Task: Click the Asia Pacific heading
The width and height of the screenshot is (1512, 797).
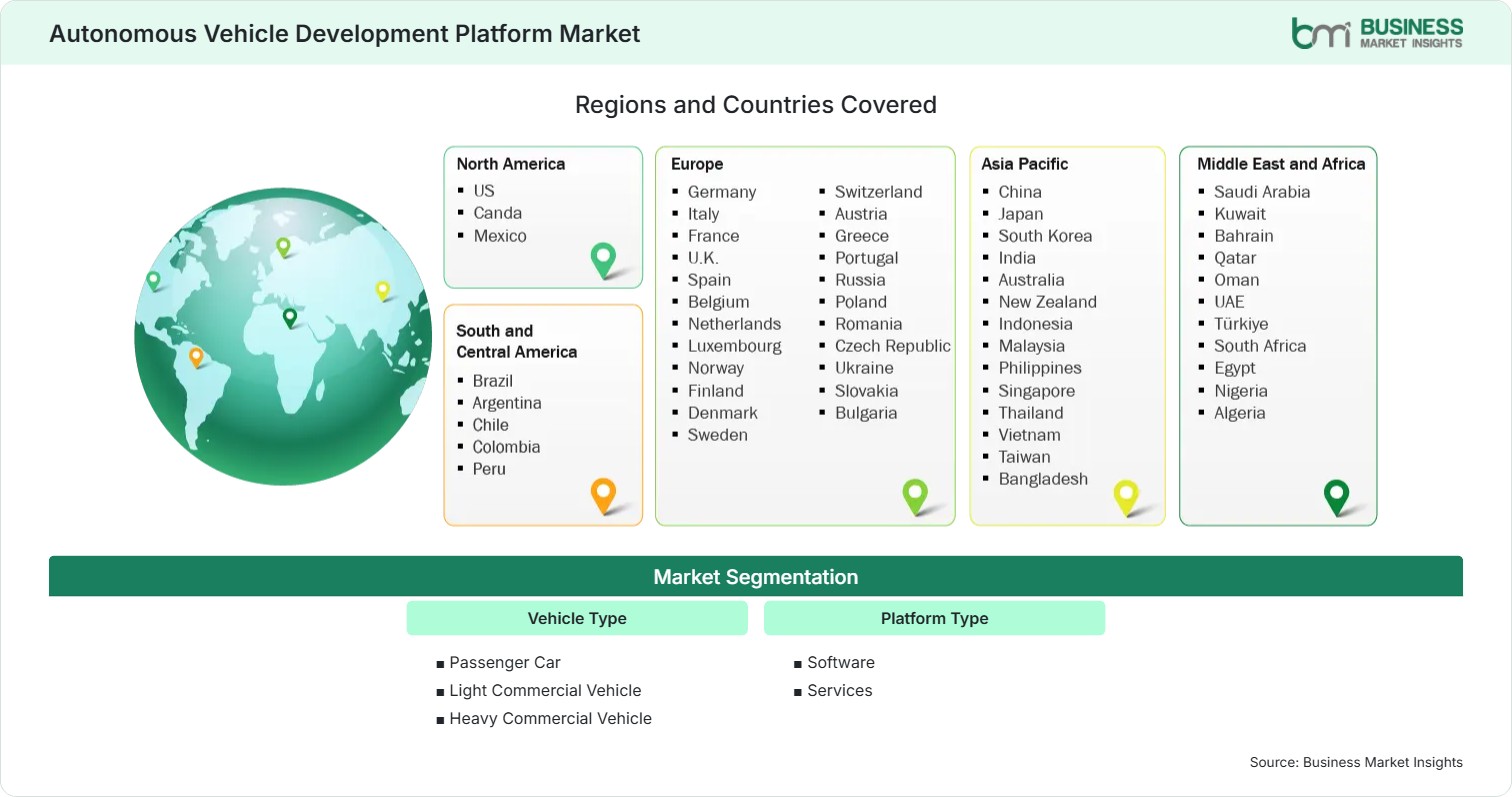Action: point(1025,164)
